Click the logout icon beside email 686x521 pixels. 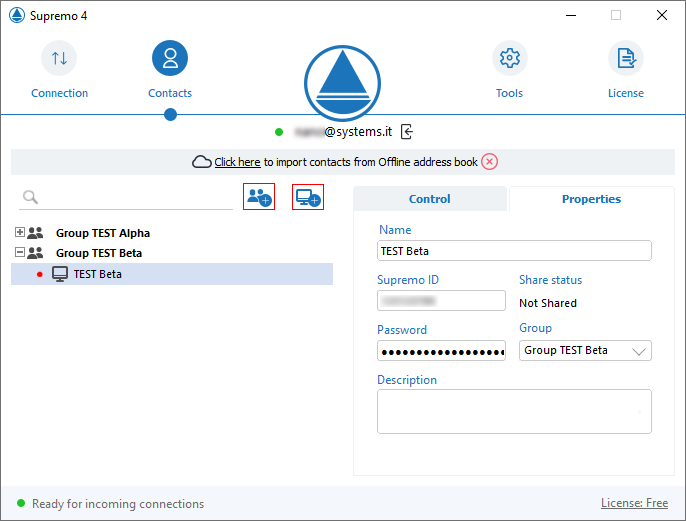coord(407,131)
